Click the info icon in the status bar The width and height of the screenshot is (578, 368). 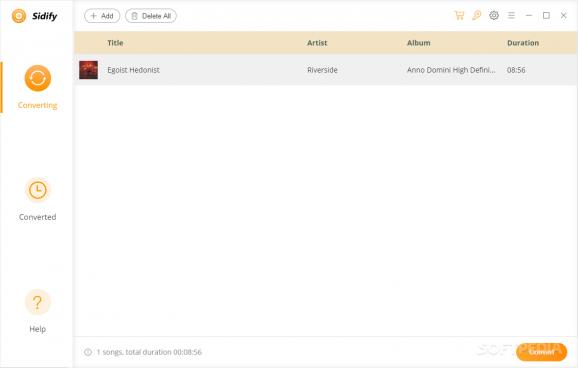point(88,352)
